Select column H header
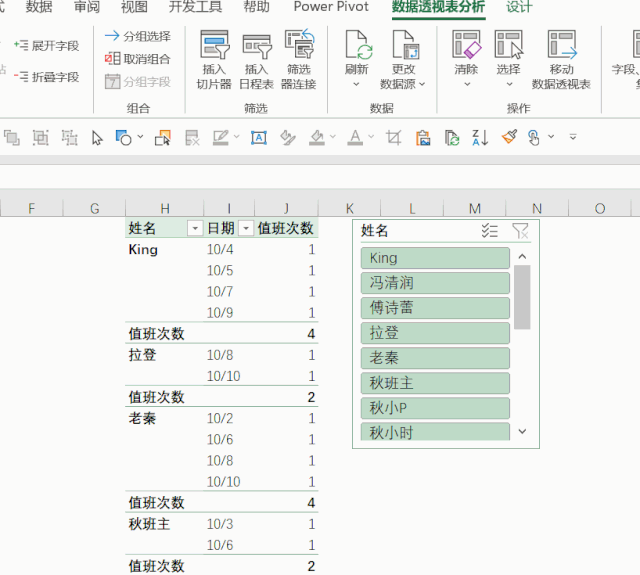The height and width of the screenshot is (575, 640). click(164, 209)
